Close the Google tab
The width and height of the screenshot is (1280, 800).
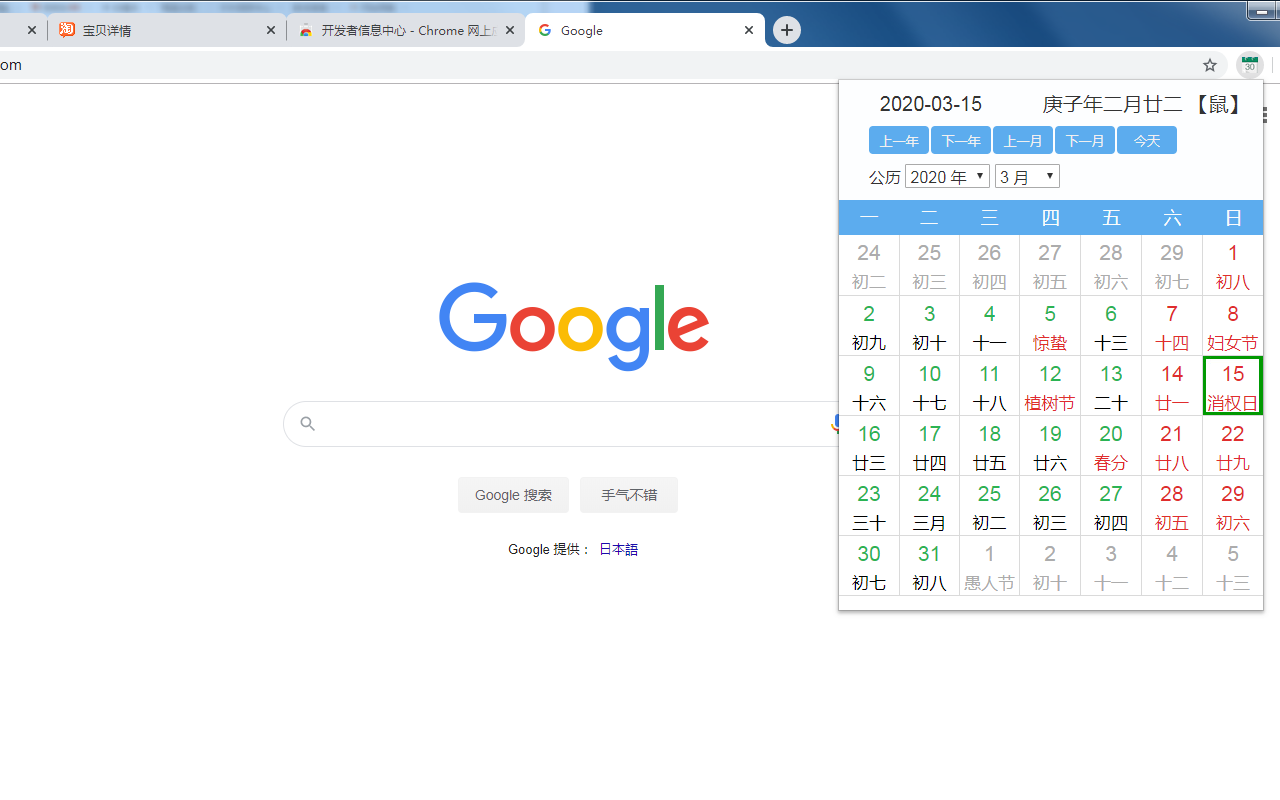pyautogui.click(x=749, y=30)
